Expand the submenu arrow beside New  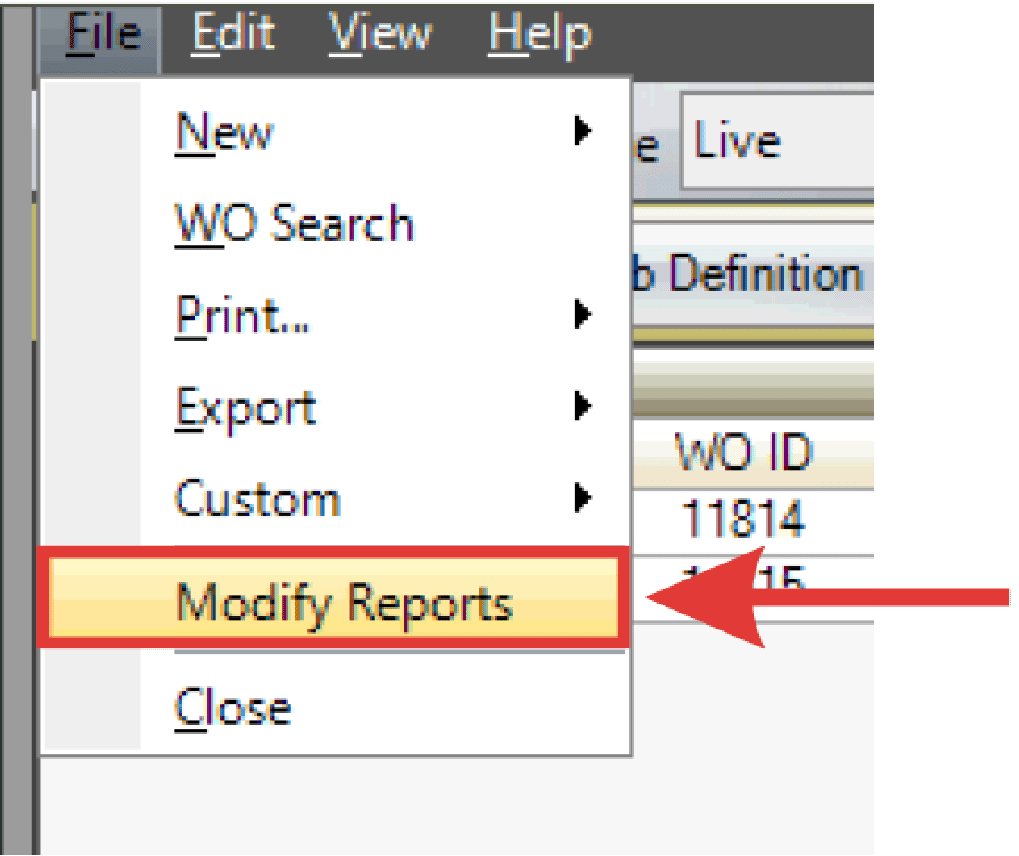(x=582, y=131)
